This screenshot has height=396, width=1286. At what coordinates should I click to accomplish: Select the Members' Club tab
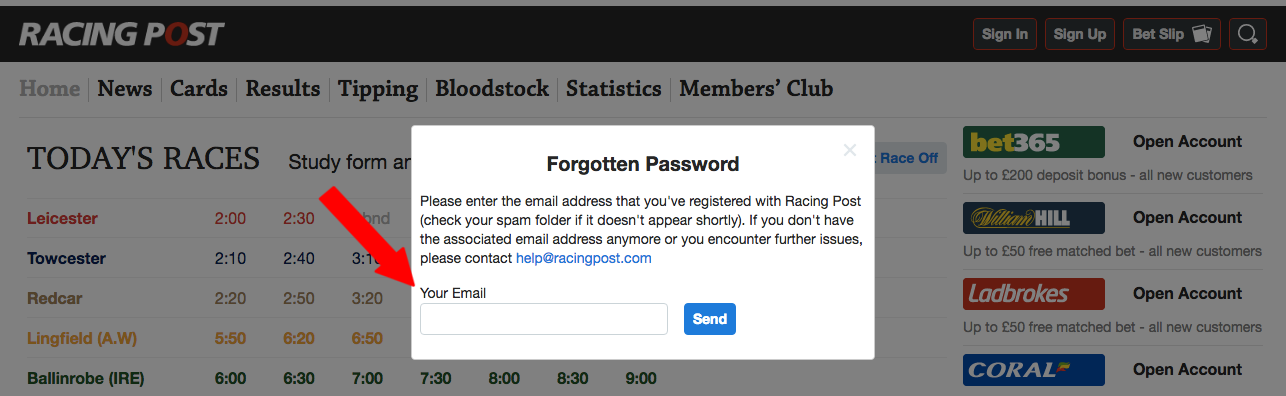point(756,88)
